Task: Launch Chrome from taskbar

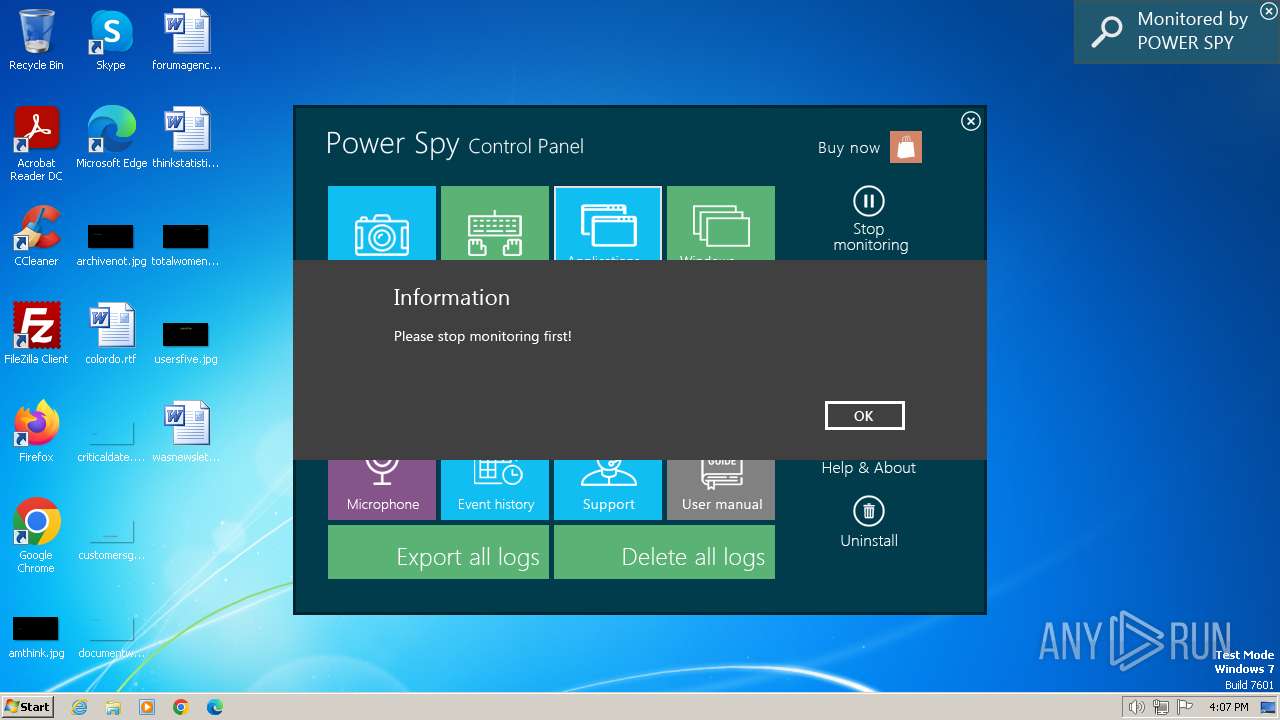Action: (x=181, y=707)
